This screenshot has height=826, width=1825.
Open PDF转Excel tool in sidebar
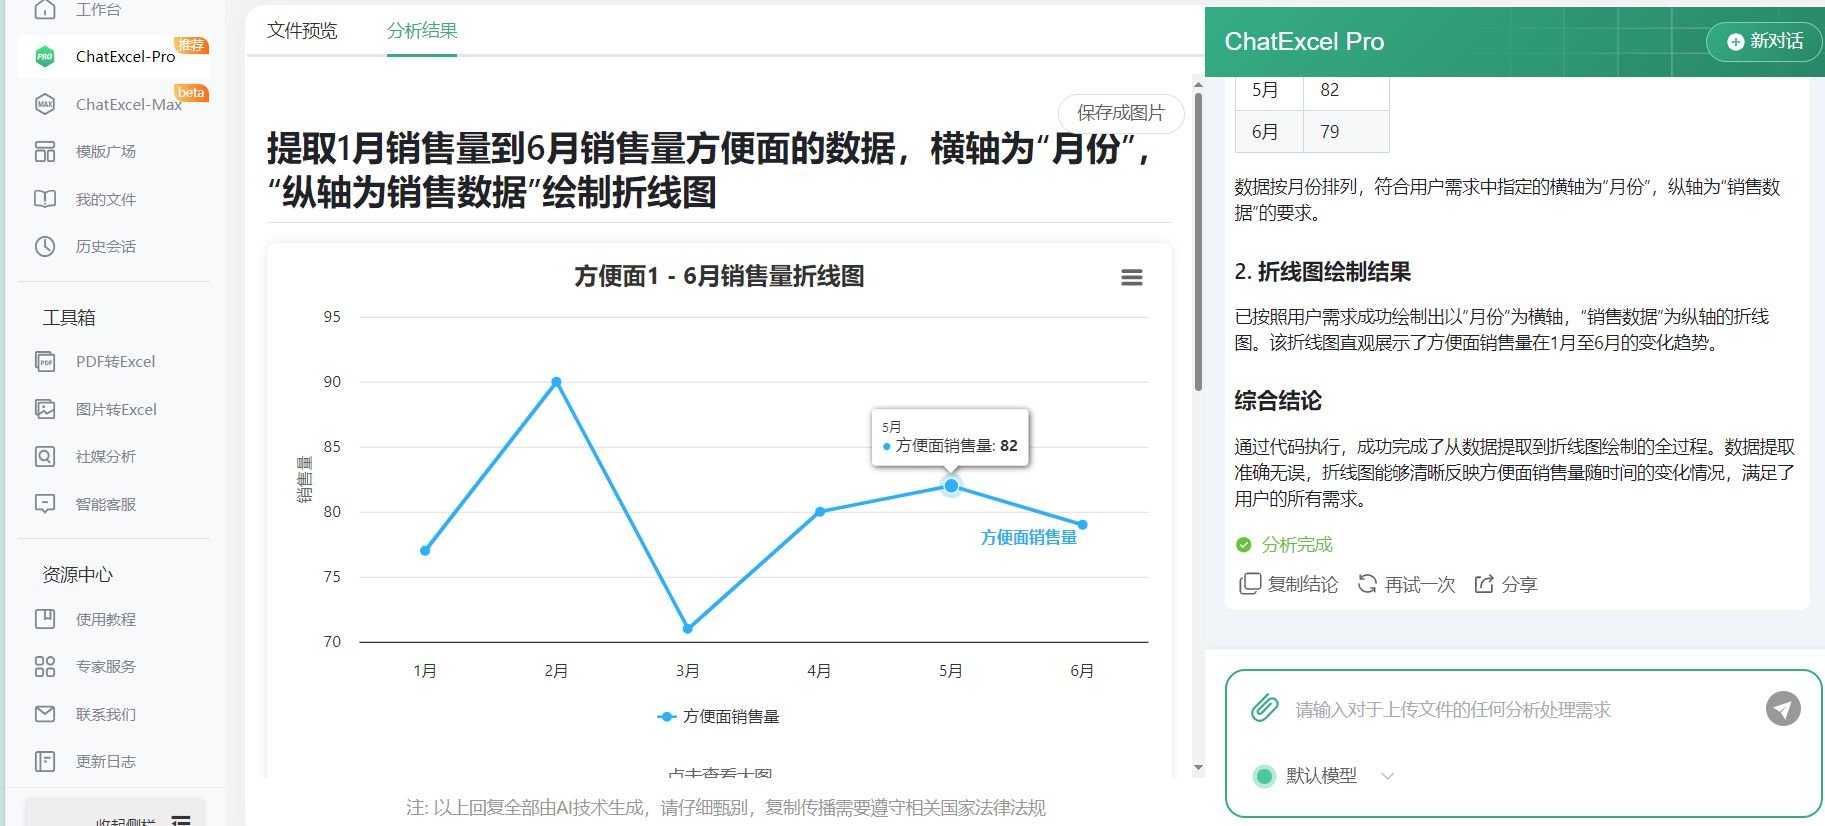(x=115, y=362)
